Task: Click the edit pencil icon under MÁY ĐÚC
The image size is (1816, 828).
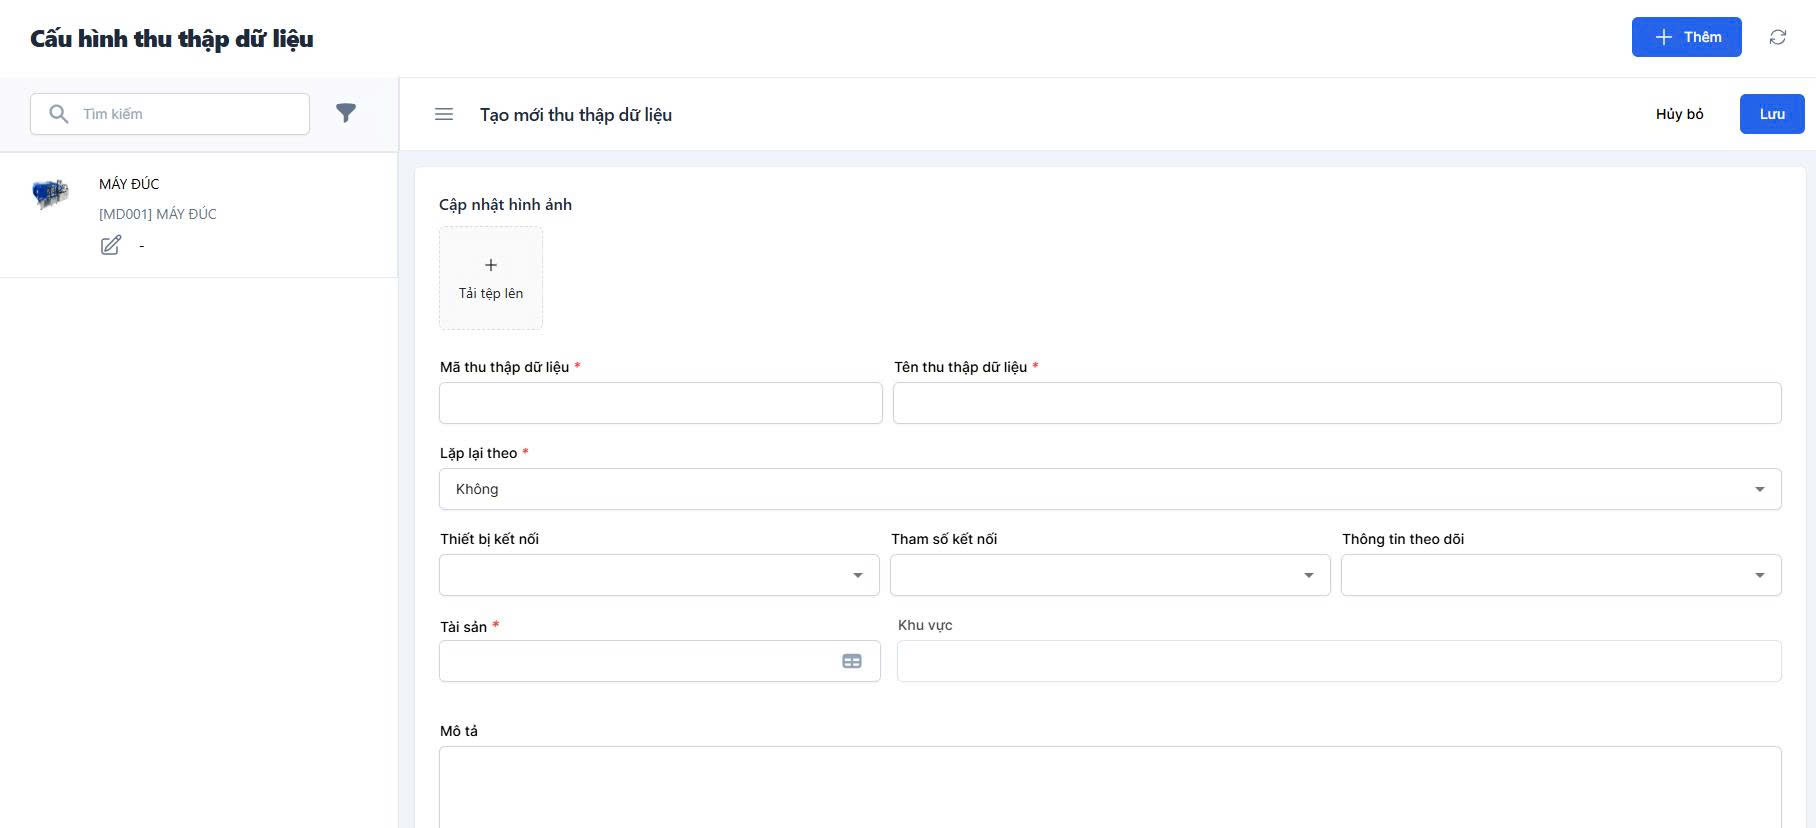Action: [x=111, y=245]
